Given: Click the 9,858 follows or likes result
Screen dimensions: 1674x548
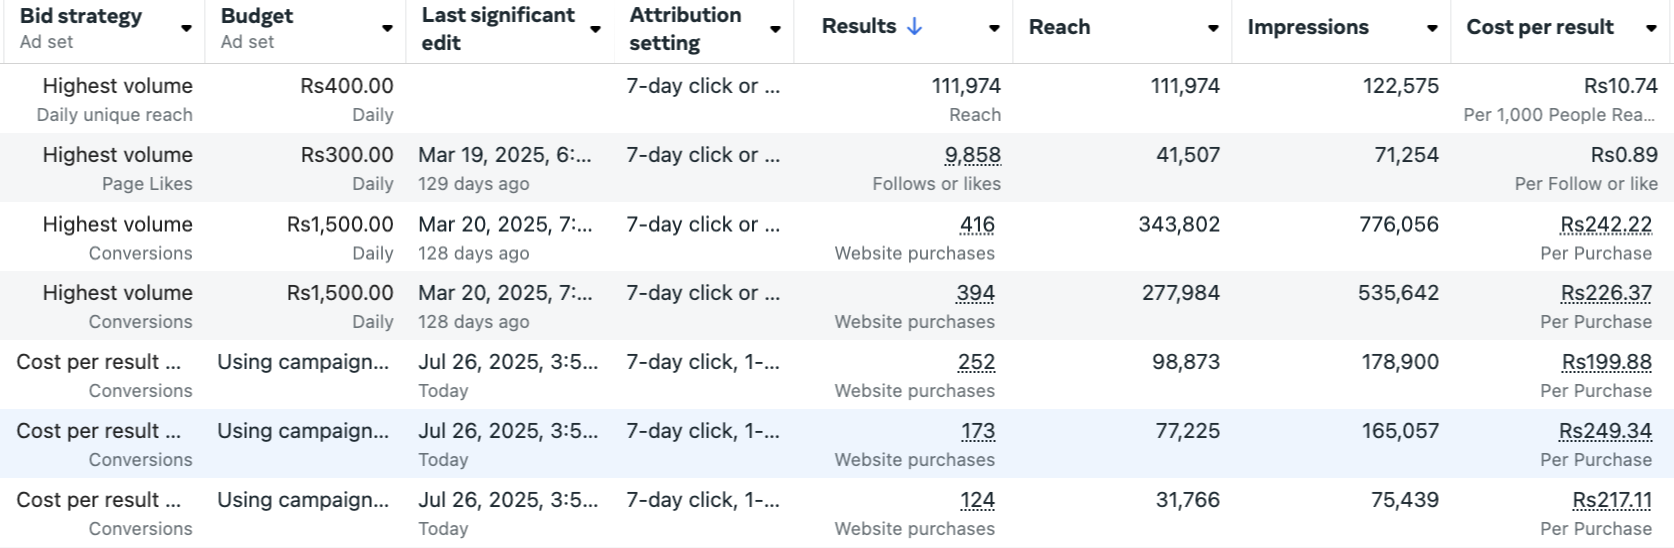Looking at the screenshot, I should click(972, 155).
